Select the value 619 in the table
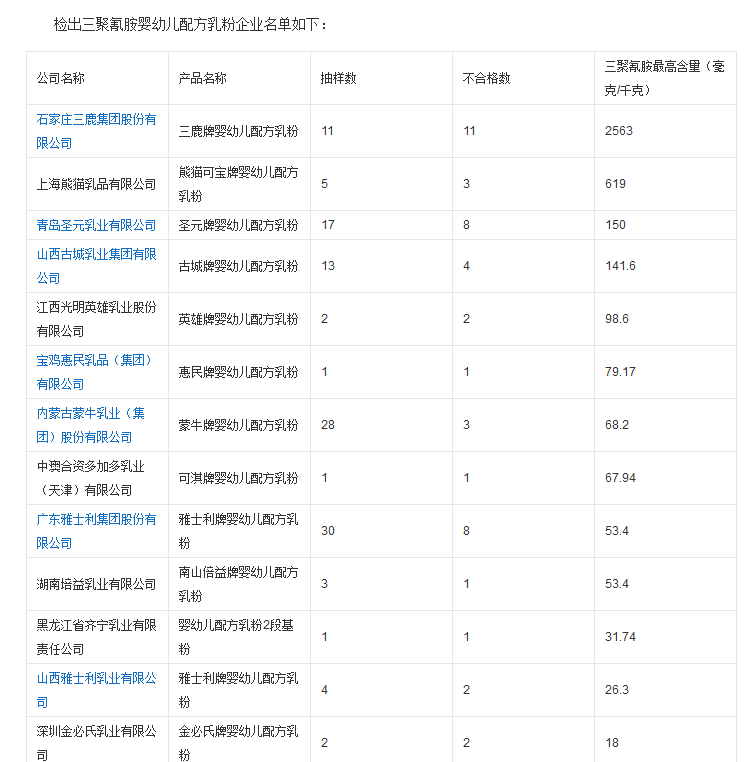This screenshot has height=762, width=756. click(615, 184)
